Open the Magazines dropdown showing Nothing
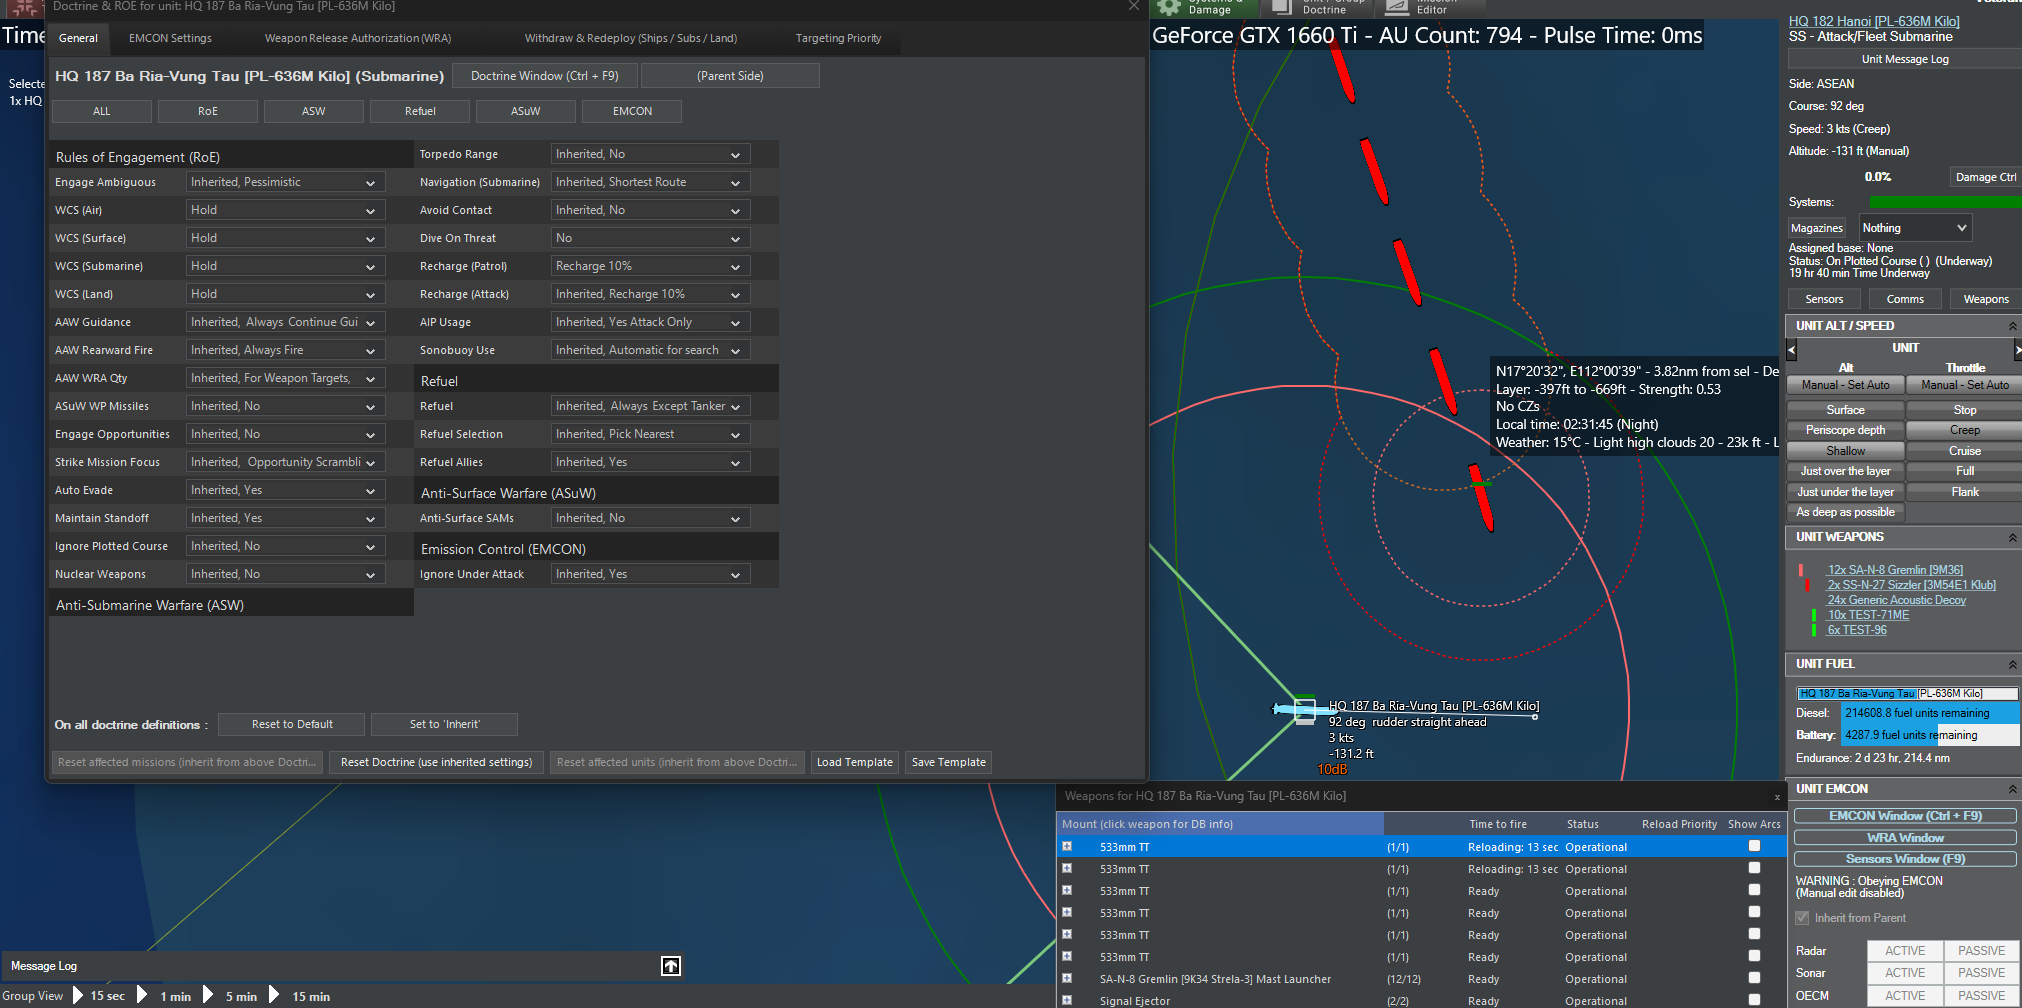 [x=1915, y=228]
